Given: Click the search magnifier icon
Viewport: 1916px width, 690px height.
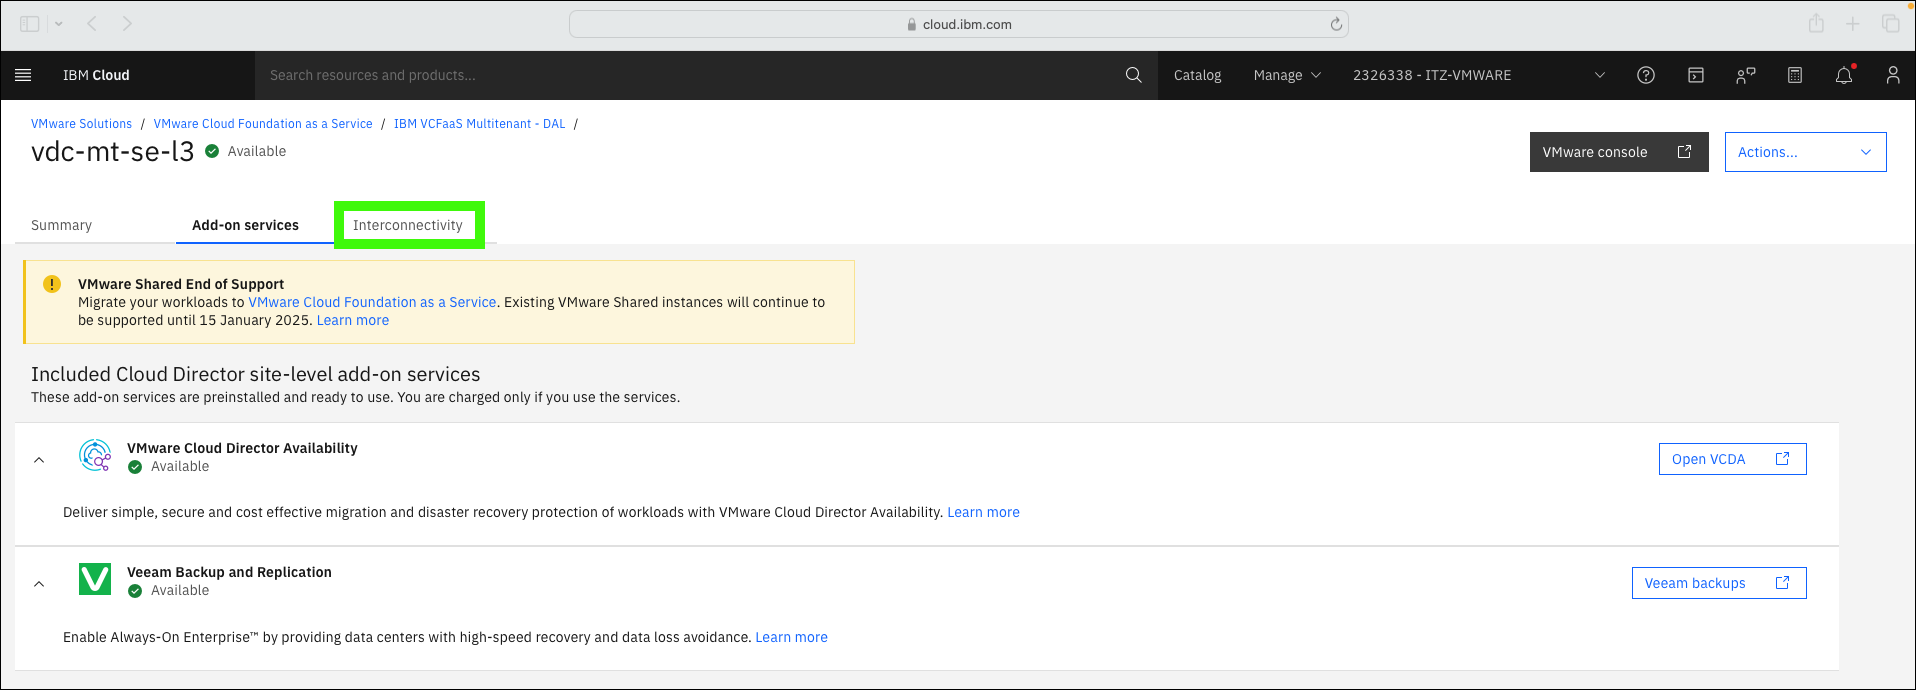Looking at the screenshot, I should (1133, 75).
